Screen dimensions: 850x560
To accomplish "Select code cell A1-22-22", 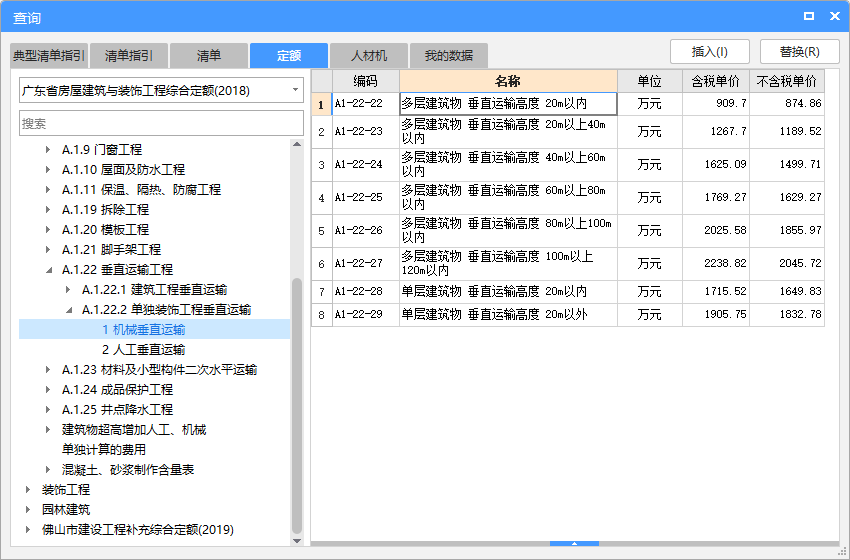I will click(365, 104).
